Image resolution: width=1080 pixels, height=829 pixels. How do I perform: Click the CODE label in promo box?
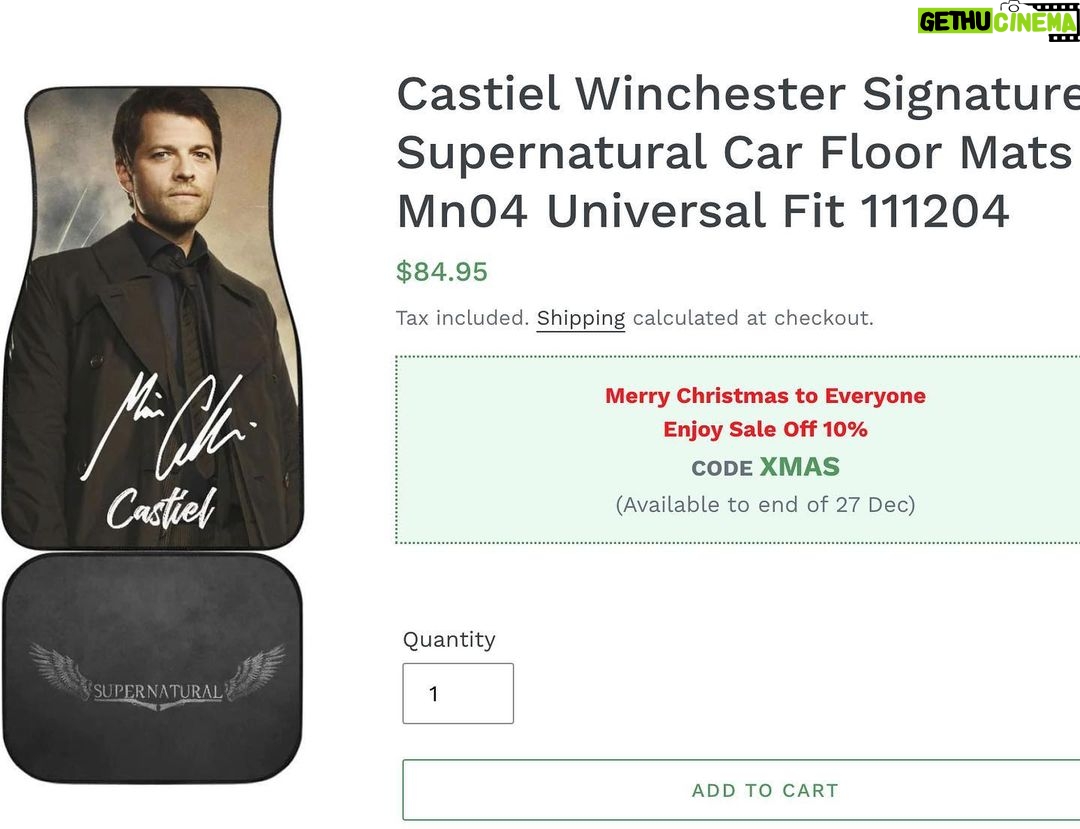click(x=722, y=469)
